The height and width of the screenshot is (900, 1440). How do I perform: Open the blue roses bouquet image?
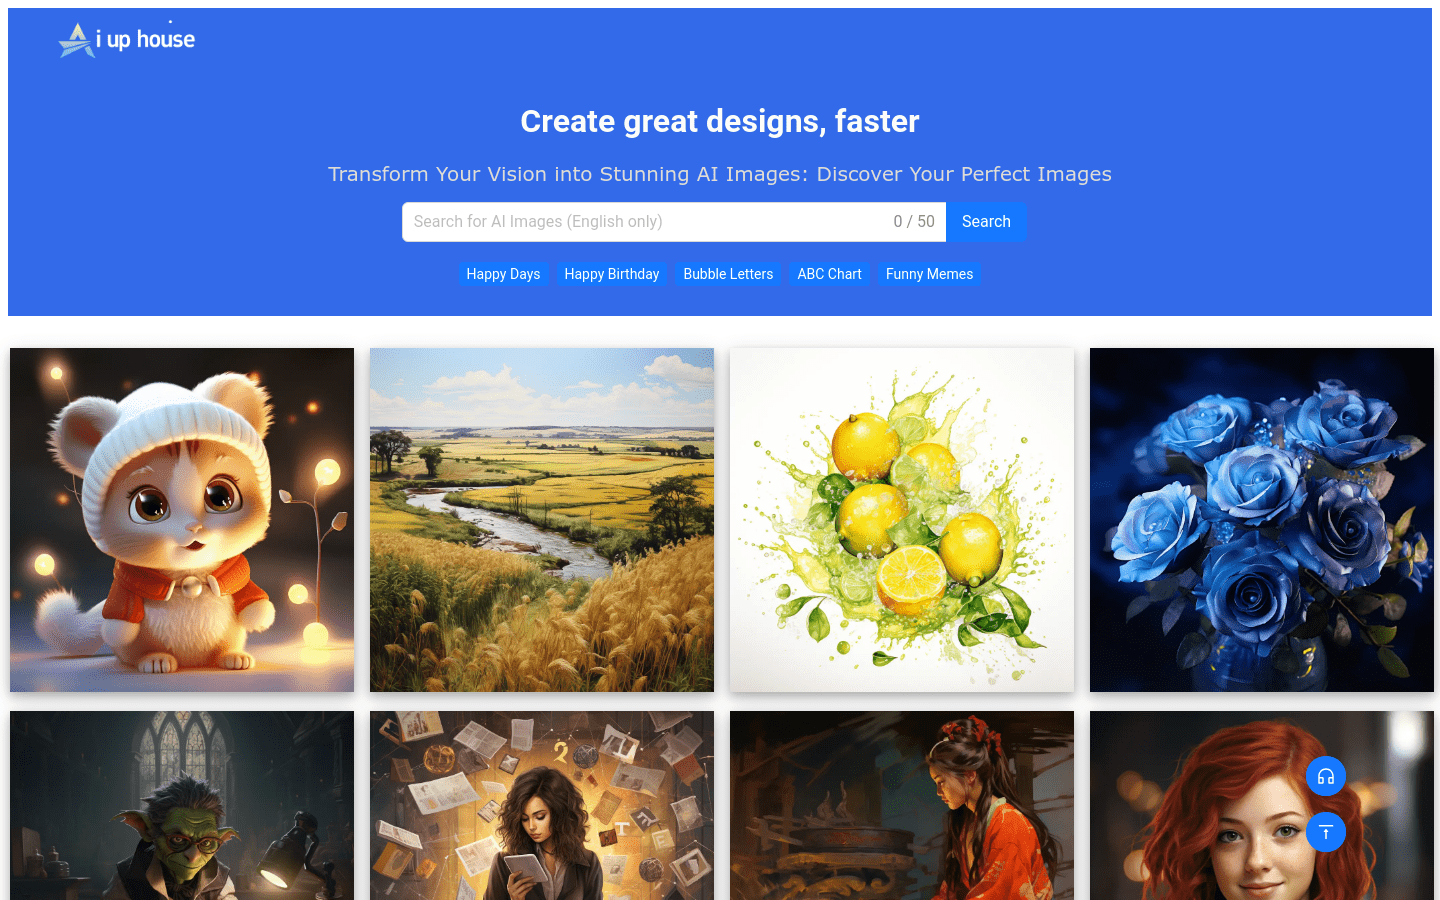point(1262,520)
